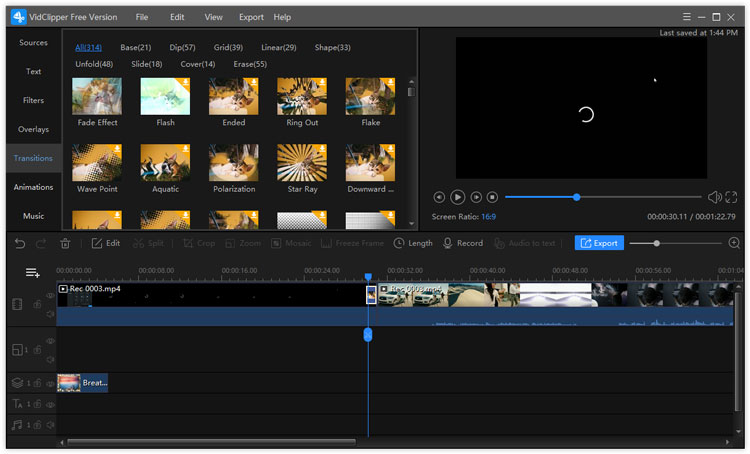The width and height of the screenshot is (750, 454).
Task: Toggle lock on the text track
Action: tap(37, 404)
